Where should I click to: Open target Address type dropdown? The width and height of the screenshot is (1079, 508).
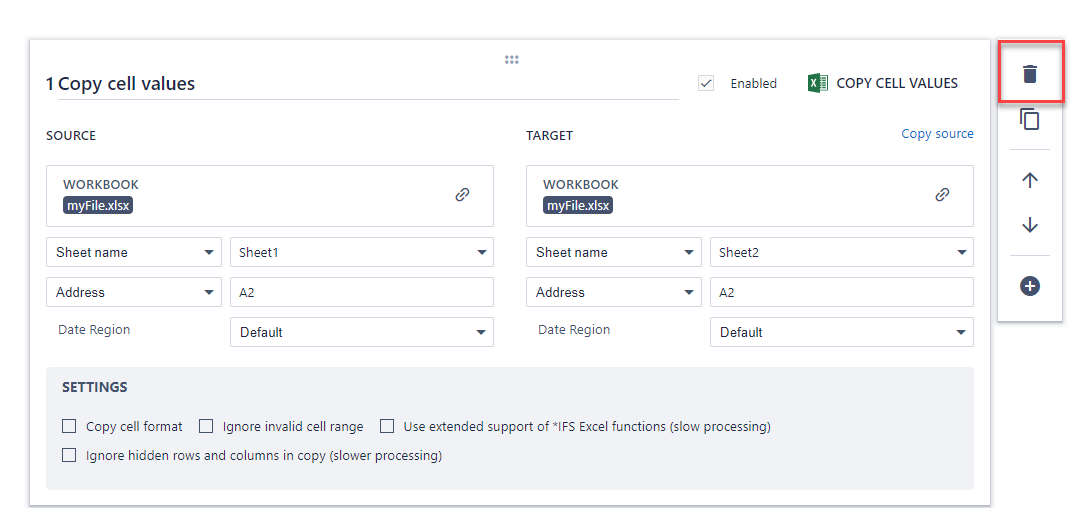click(x=613, y=292)
